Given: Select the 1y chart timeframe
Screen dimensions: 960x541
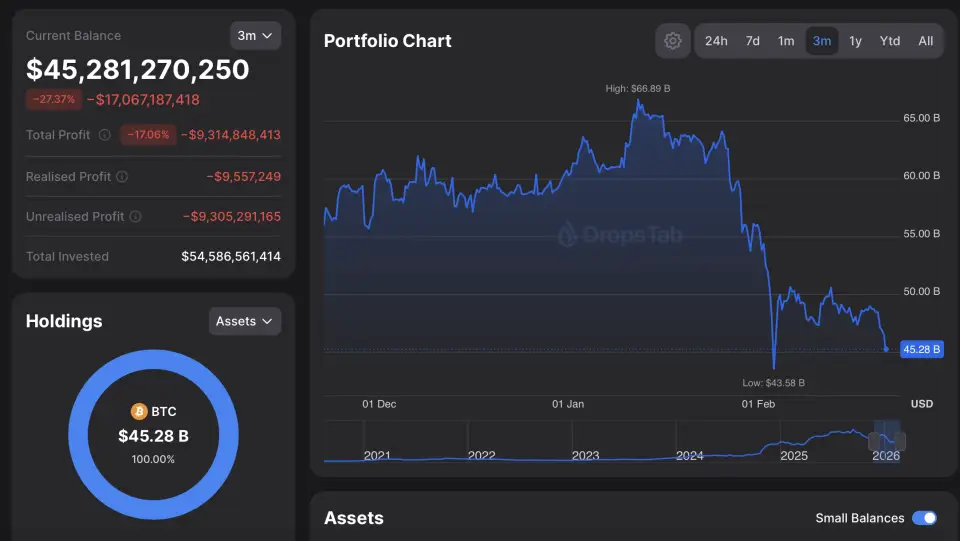Looking at the screenshot, I should coord(855,41).
